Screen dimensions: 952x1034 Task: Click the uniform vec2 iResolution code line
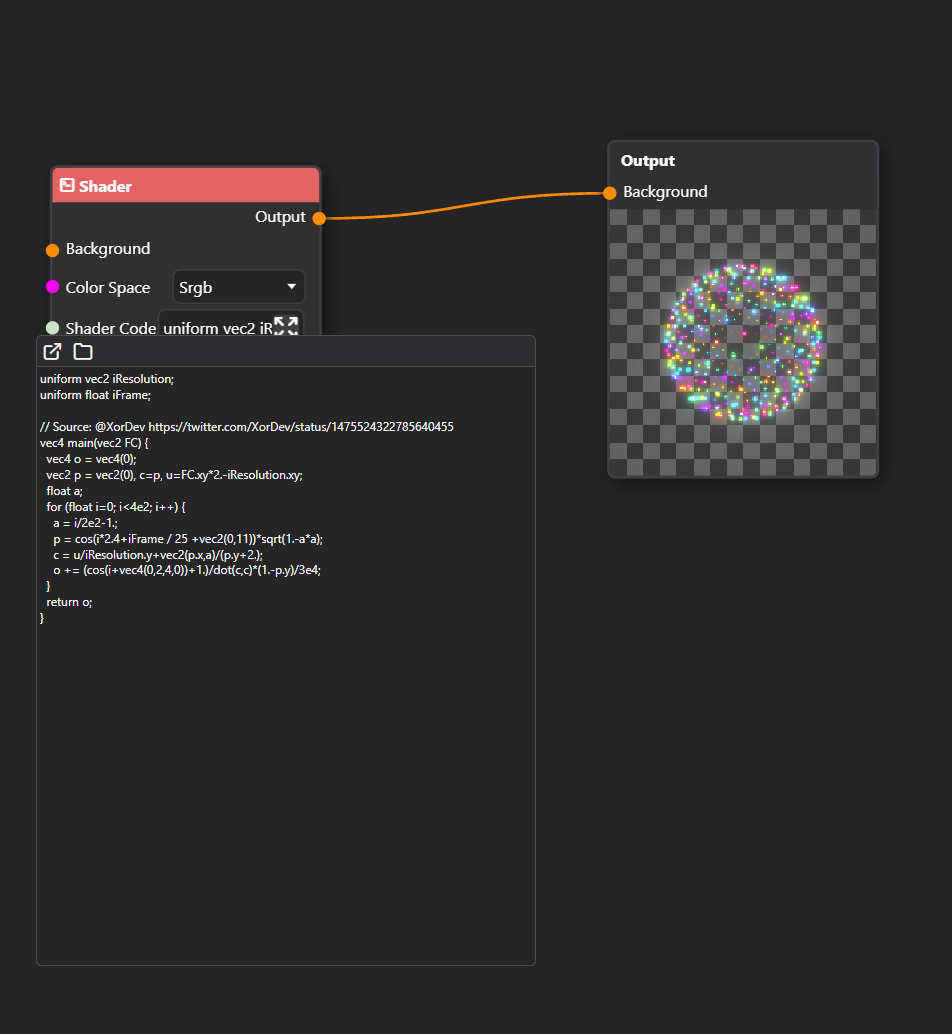108,378
